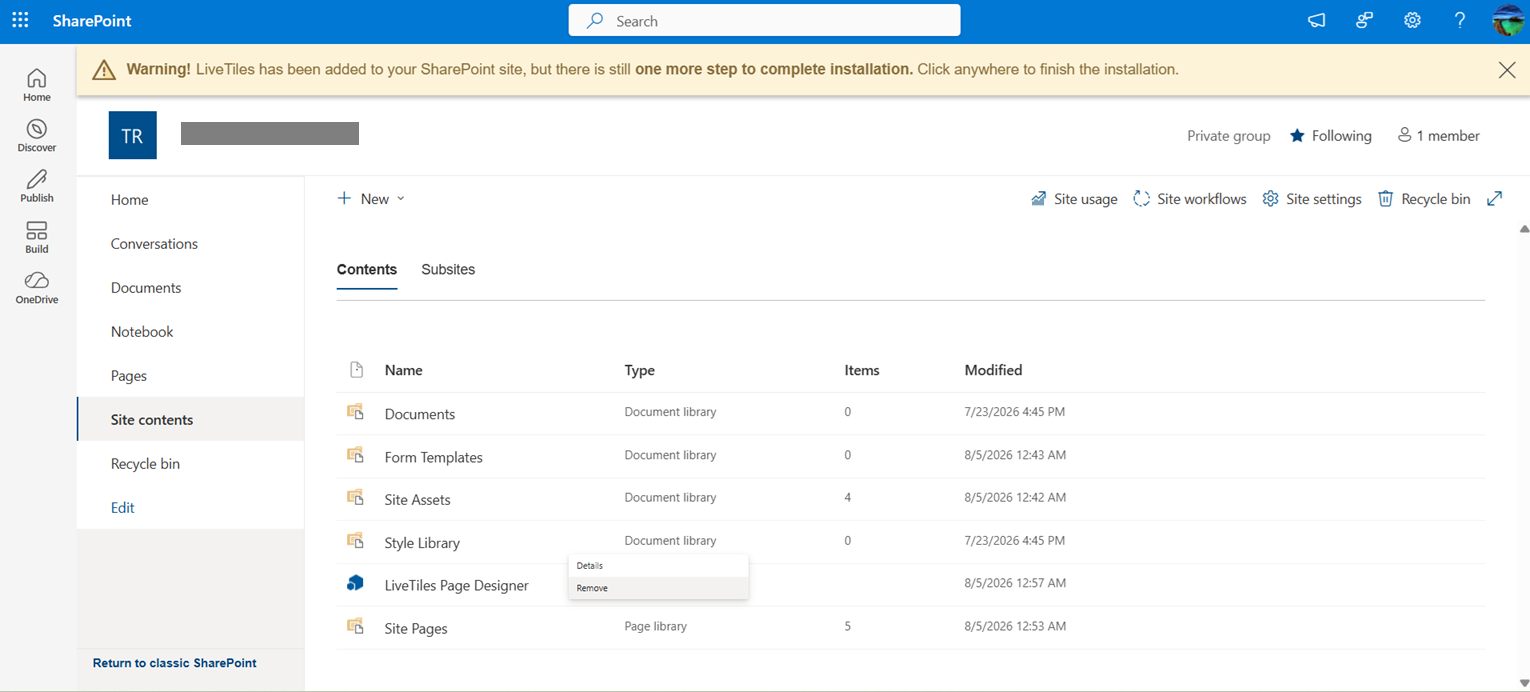Select Site contents in the site navigation

coord(190,420)
